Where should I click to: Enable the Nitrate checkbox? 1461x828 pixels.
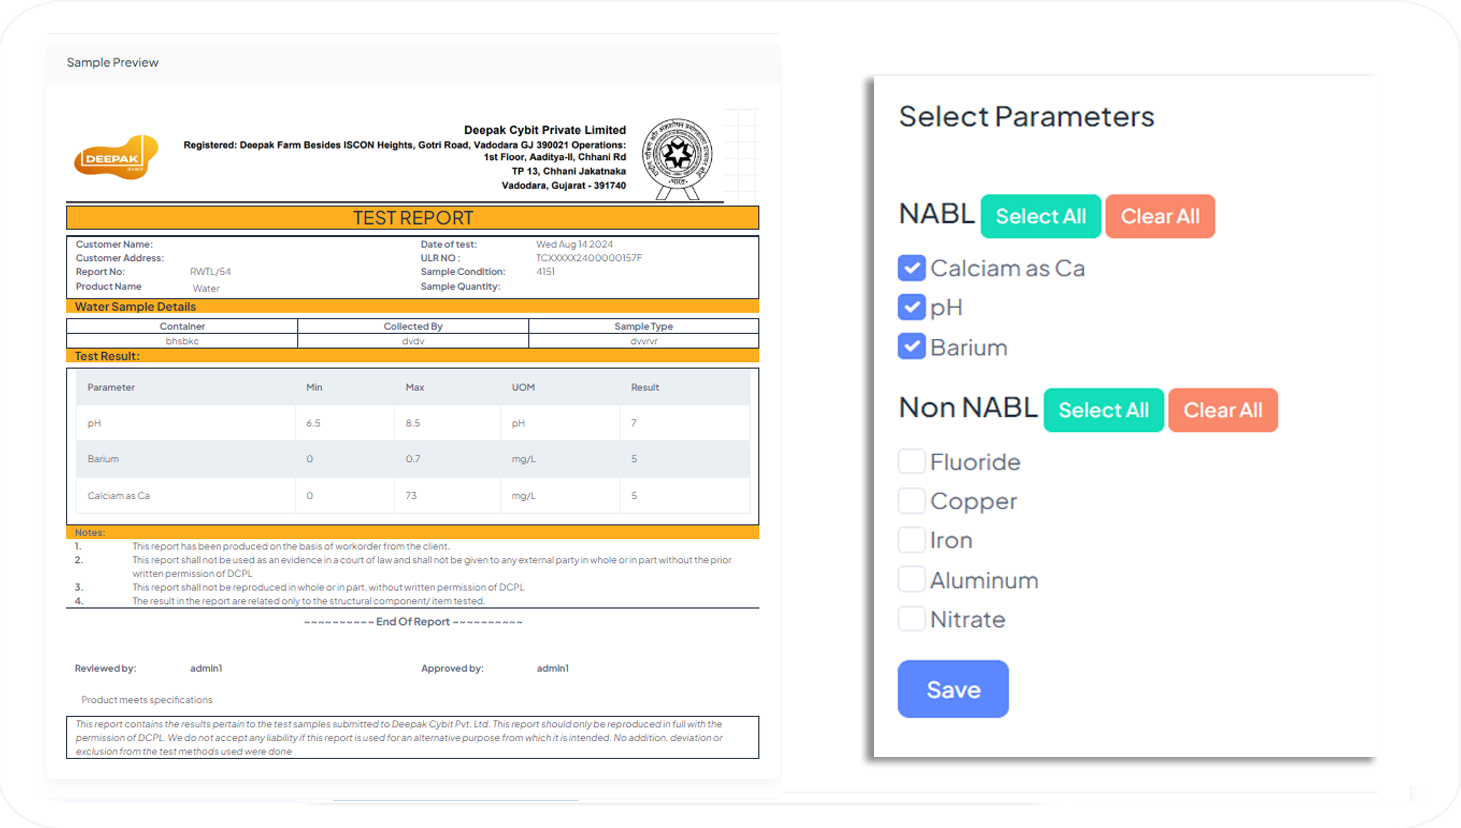click(911, 619)
